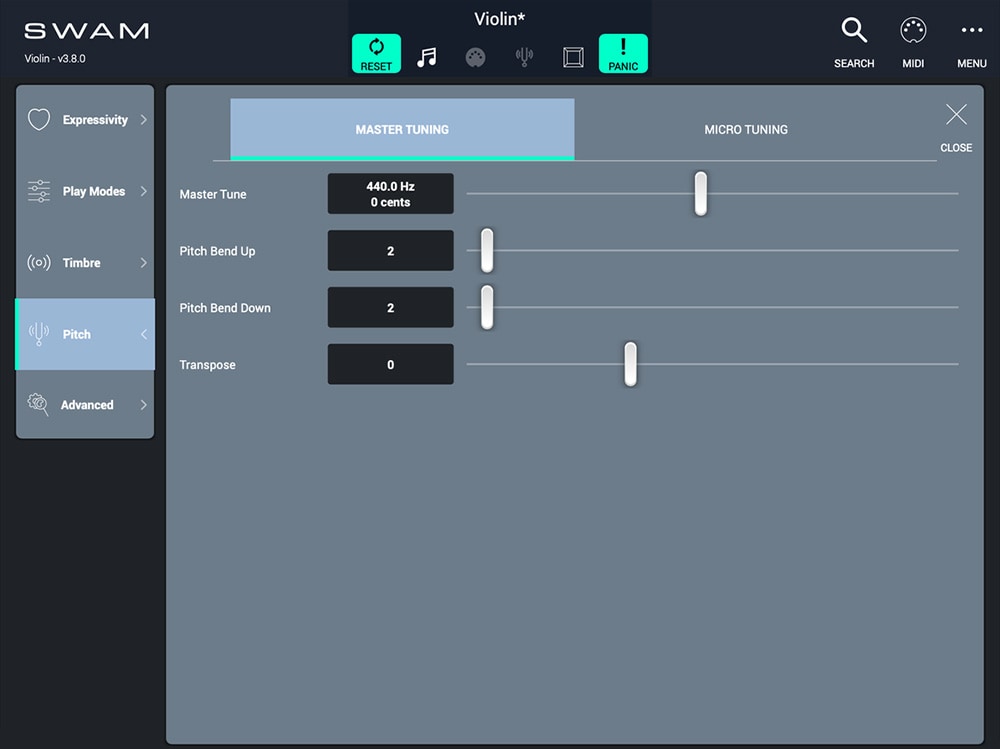Click the Transpose label
Viewport: 1000px width, 749px height.
pyautogui.click(x=207, y=365)
